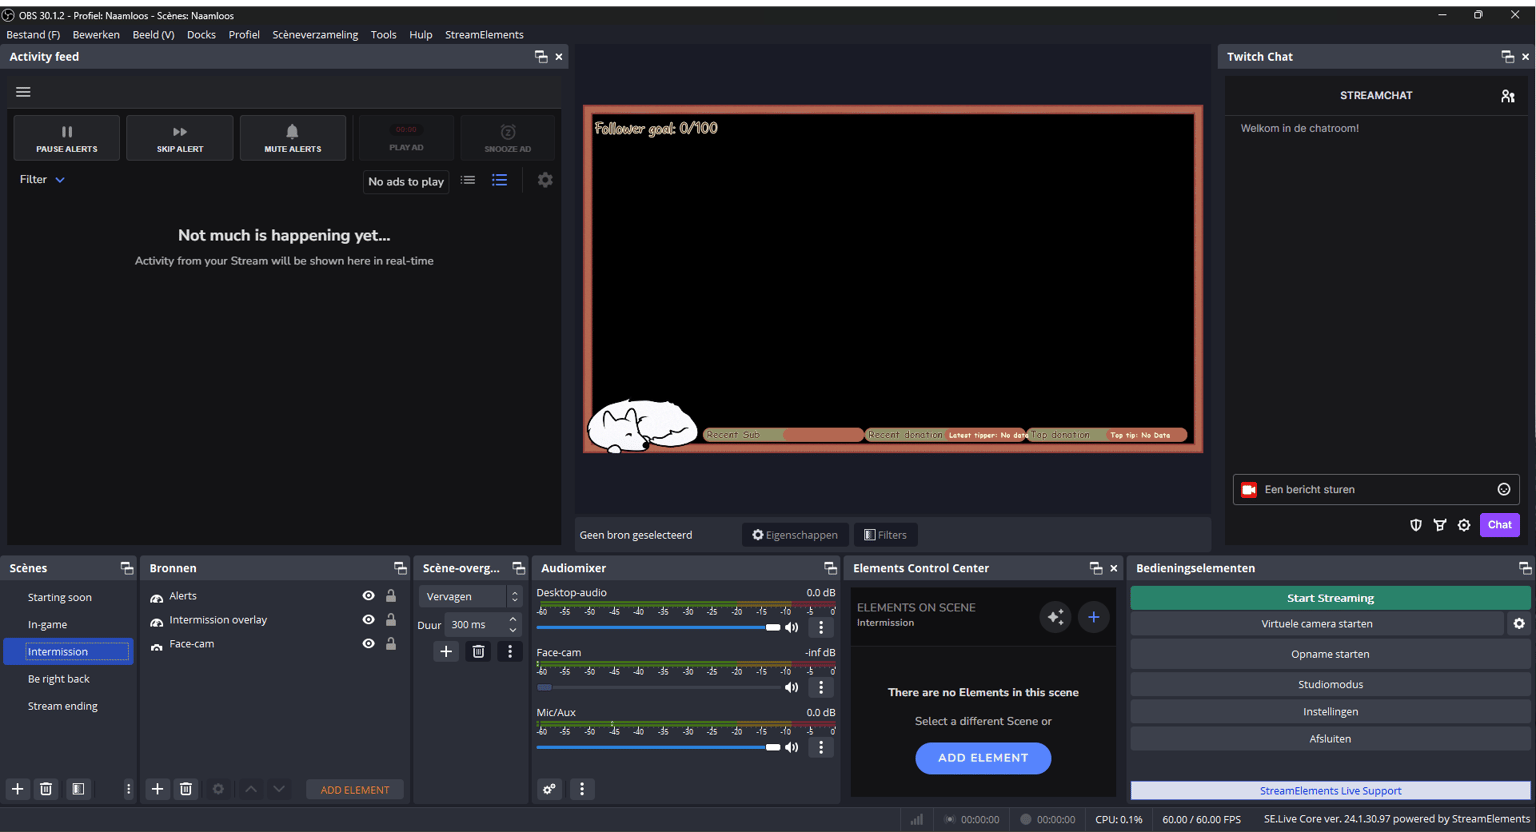The image size is (1536, 832).
Task: Open the Vervagen transition dropdown
Action: [x=470, y=596]
